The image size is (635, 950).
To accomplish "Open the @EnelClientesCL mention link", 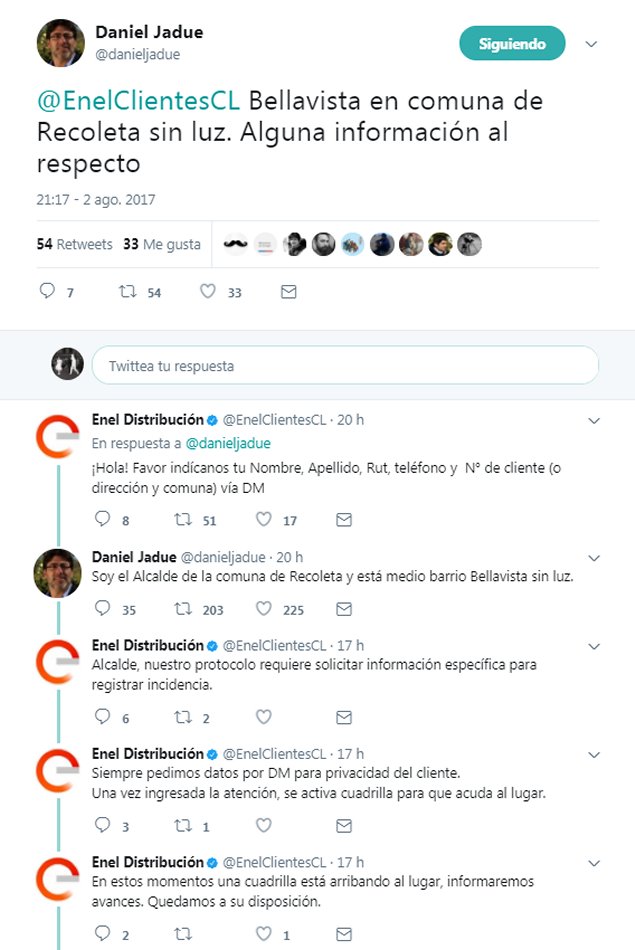I will point(139,102).
